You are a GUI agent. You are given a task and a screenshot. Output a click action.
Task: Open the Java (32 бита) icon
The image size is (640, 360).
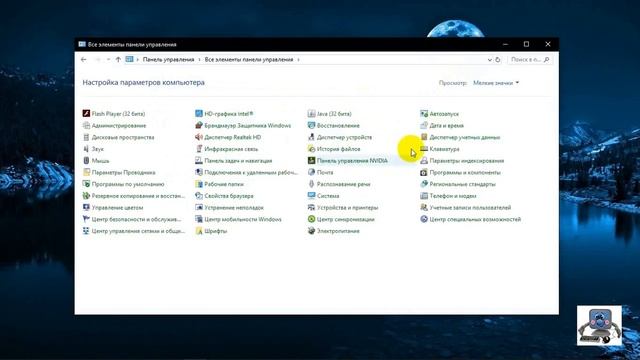[x=311, y=113]
